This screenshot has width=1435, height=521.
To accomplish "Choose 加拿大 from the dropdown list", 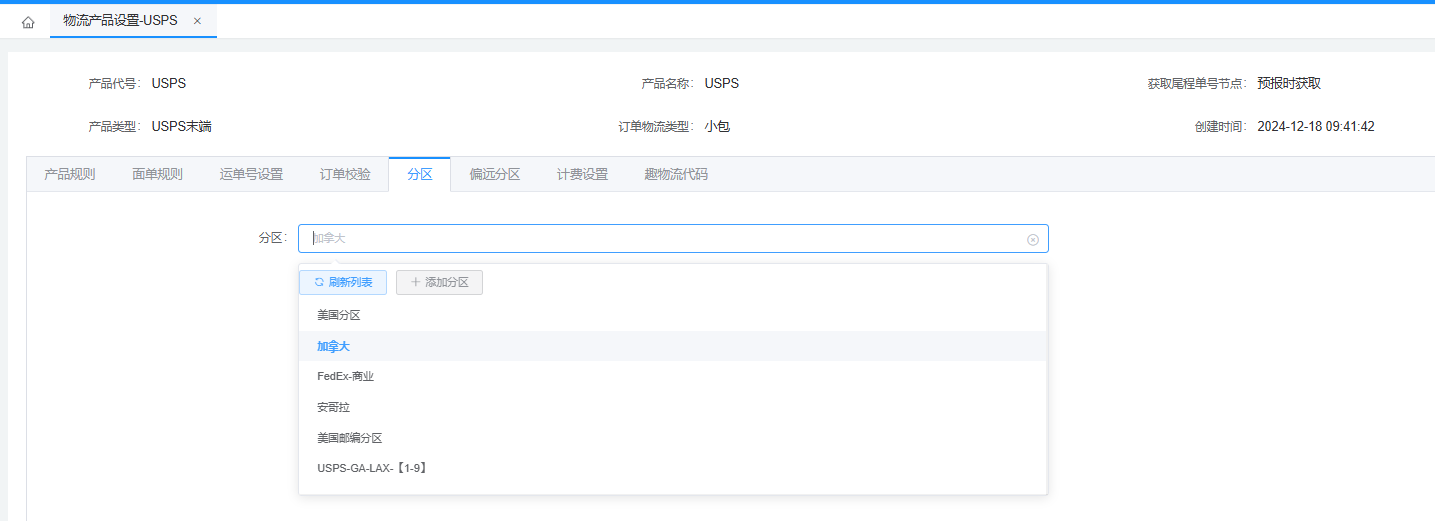I will click(673, 346).
